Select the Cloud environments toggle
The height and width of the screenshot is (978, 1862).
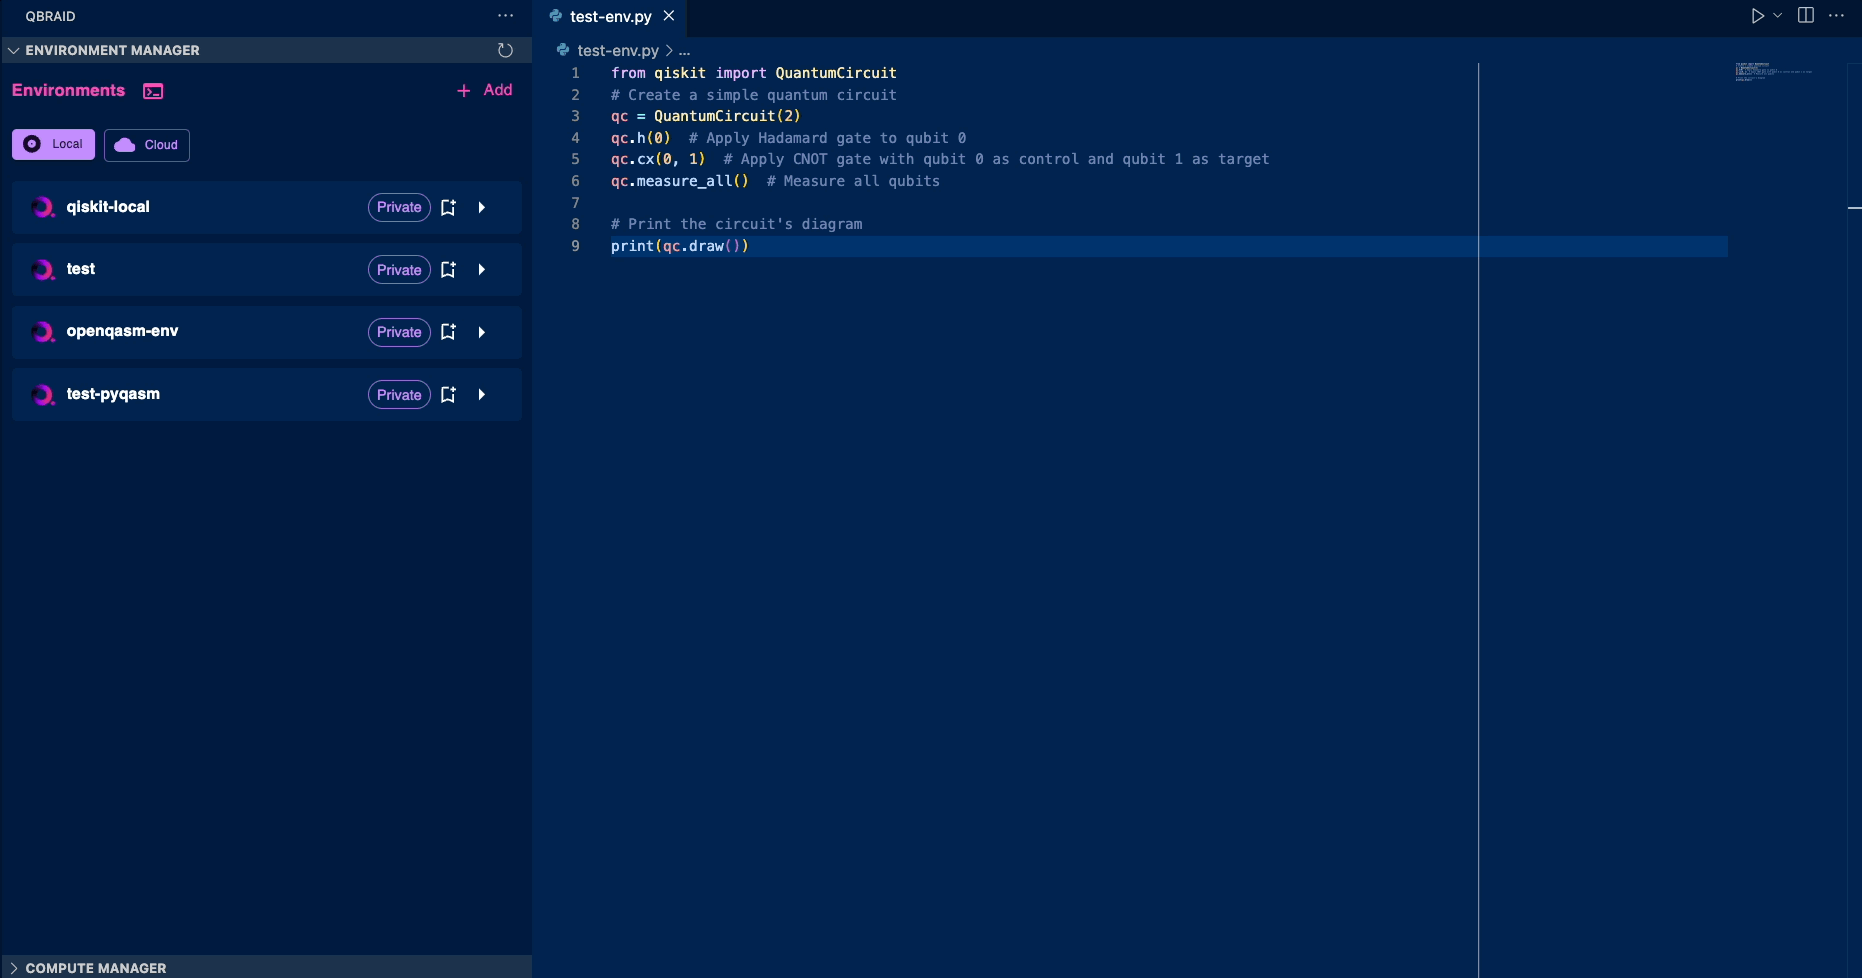(147, 145)
